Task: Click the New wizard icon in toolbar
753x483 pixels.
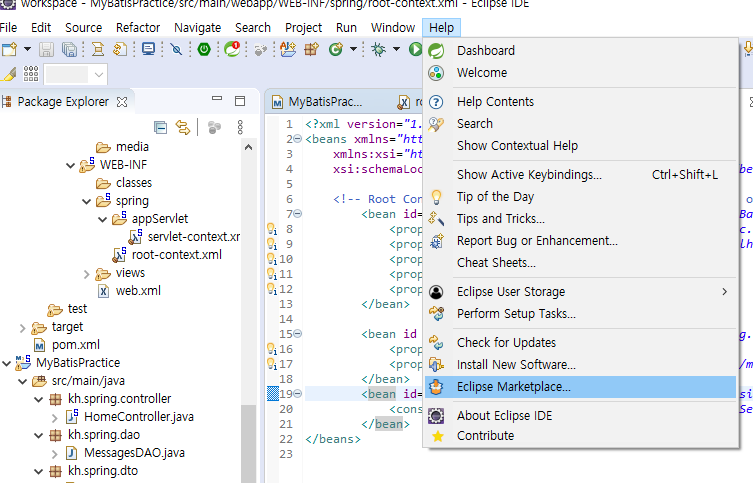Action: (10, 49)
